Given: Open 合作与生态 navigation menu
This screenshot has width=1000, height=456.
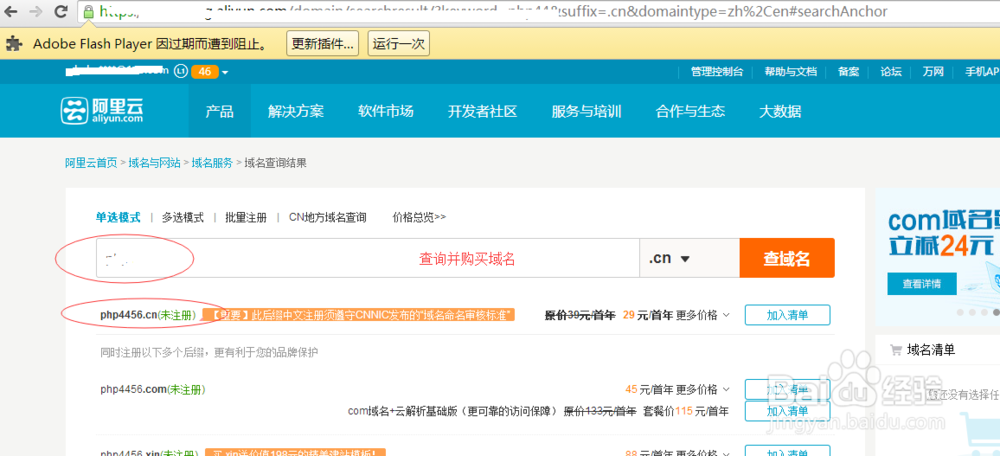Looking at the screenshot, I should tap(690, 112).
